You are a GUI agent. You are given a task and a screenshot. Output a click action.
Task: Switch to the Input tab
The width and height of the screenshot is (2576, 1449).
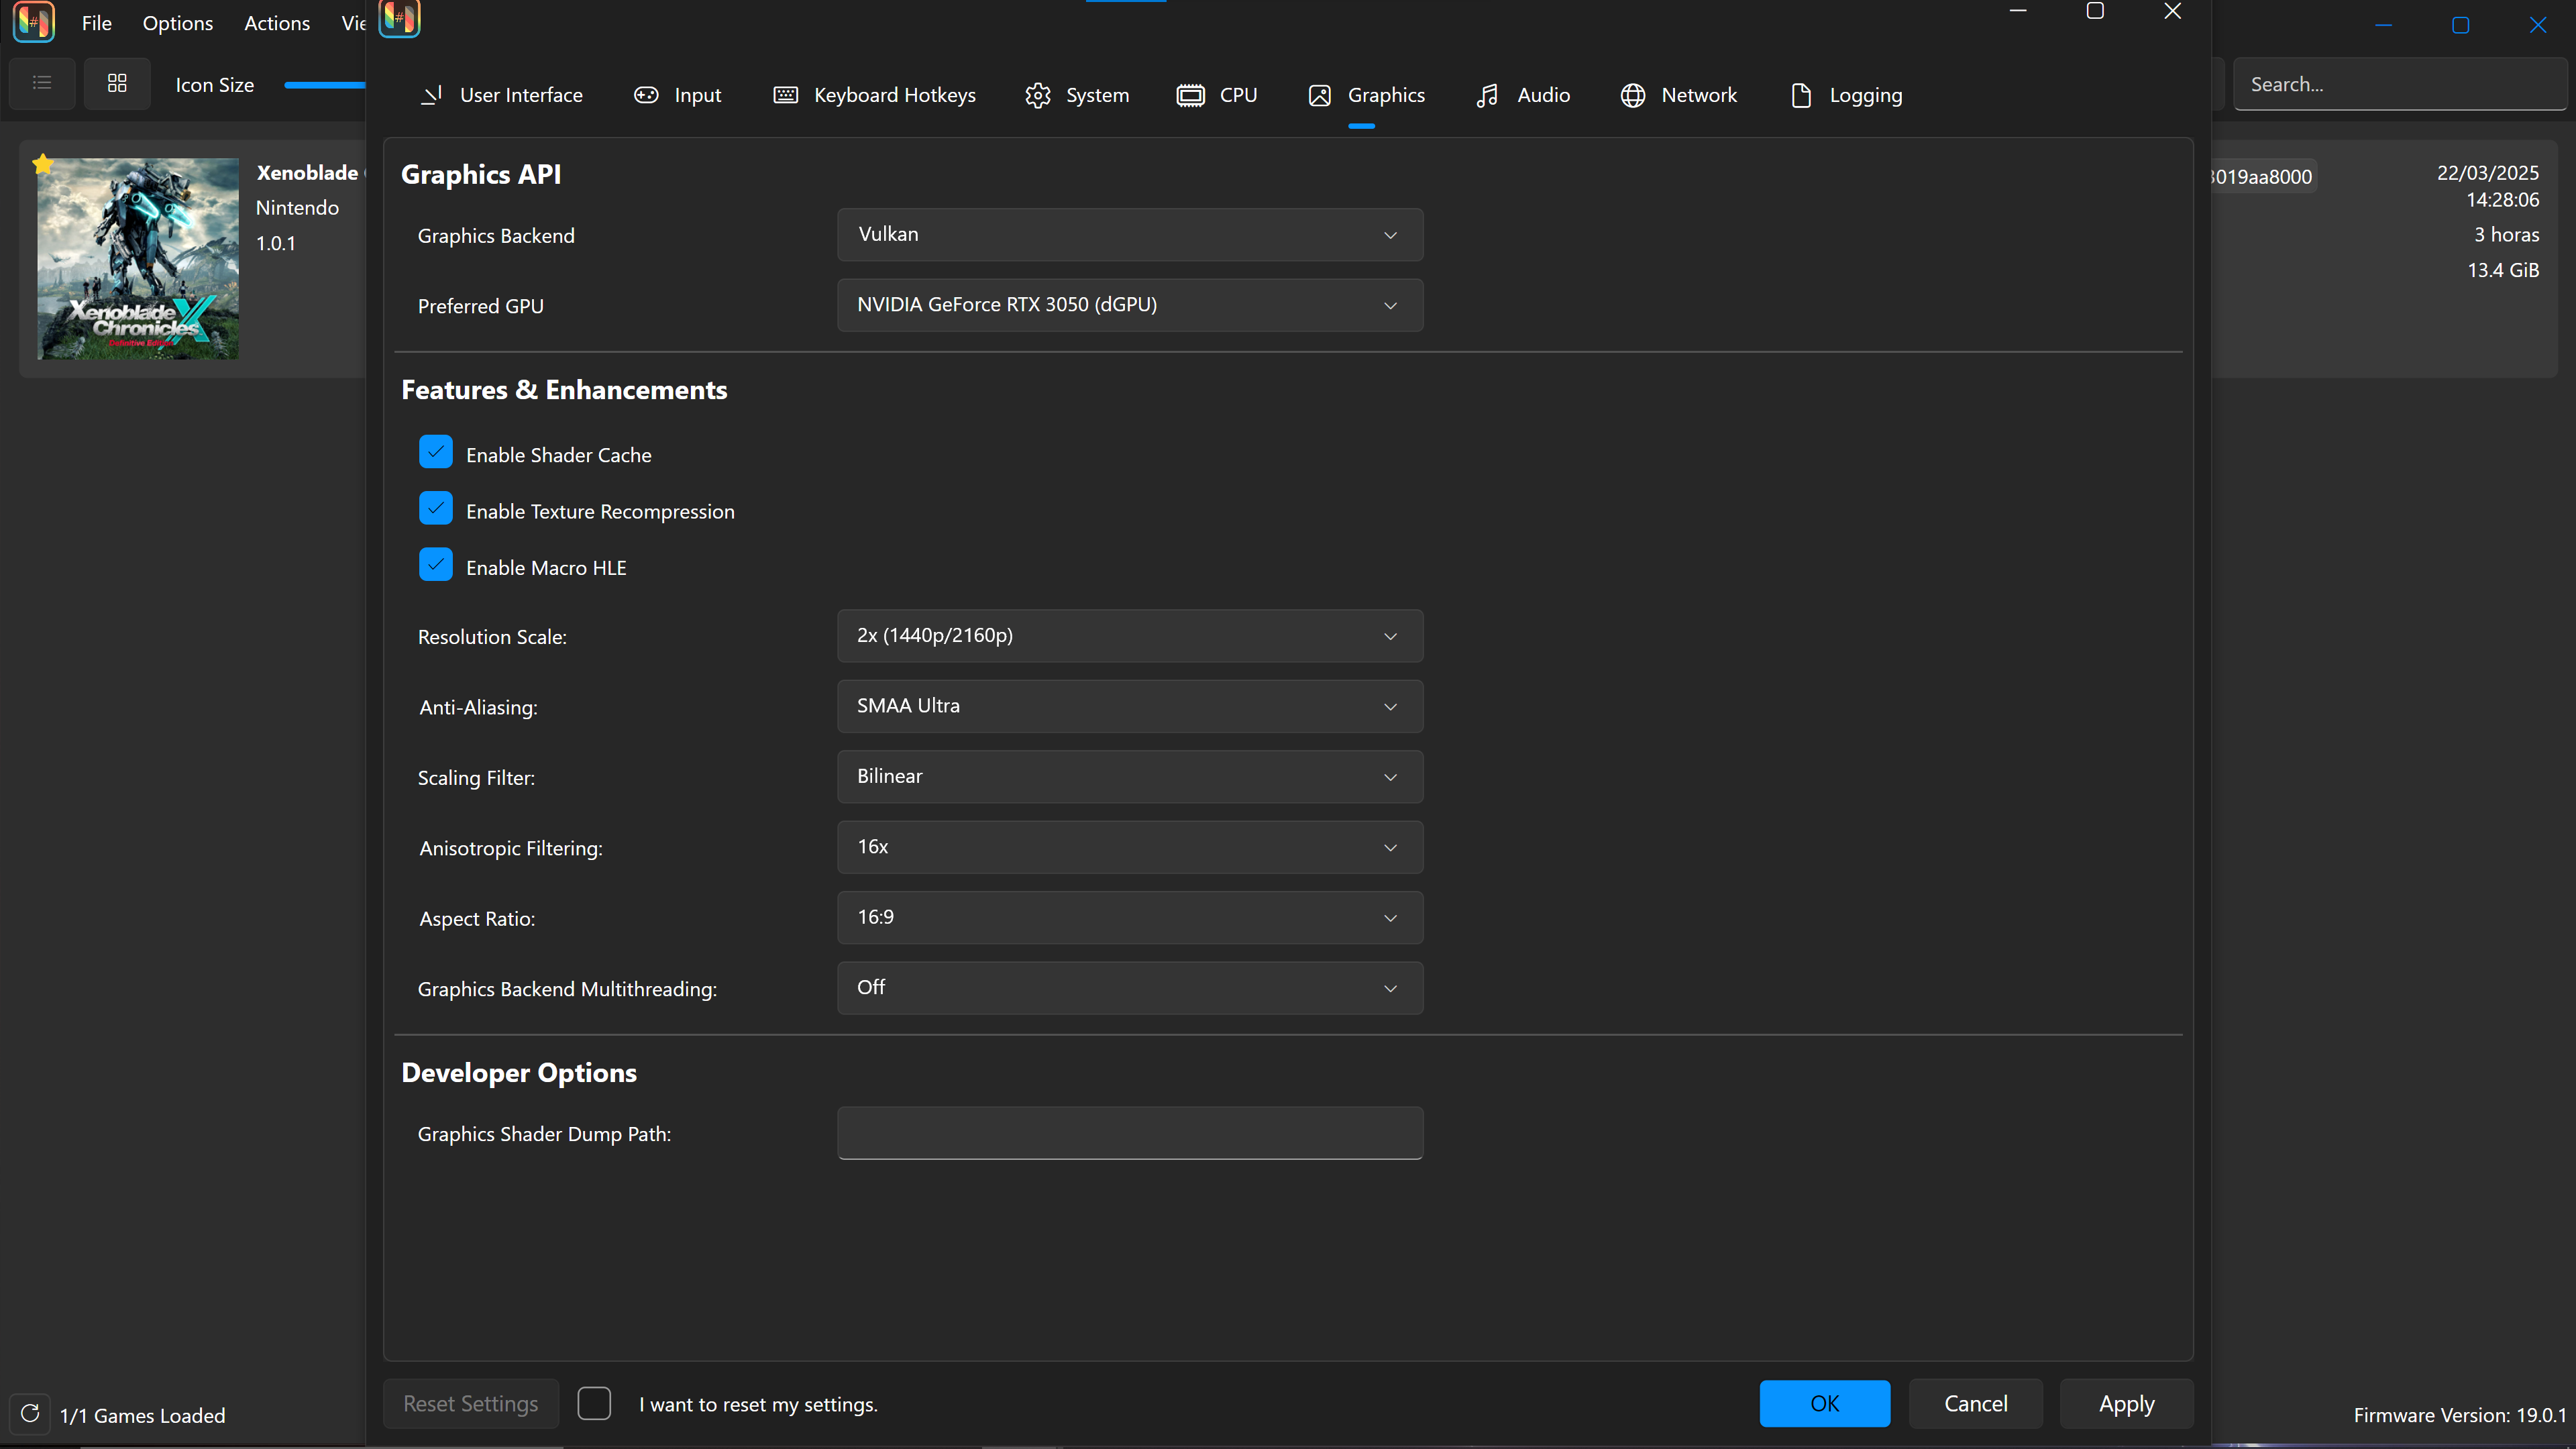(677, 95)
